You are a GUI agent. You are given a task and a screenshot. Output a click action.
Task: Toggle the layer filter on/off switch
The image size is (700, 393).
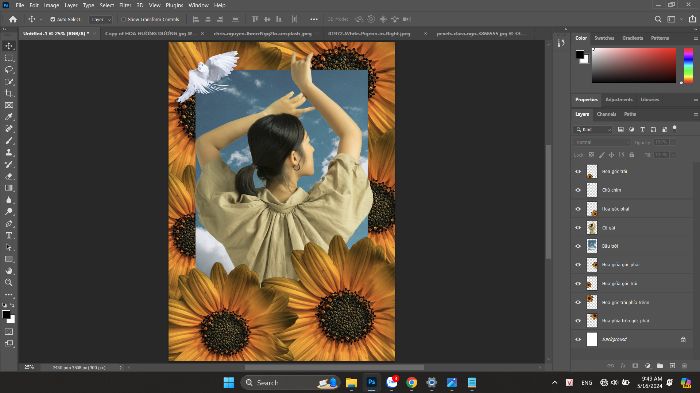(x=675, y=129)
